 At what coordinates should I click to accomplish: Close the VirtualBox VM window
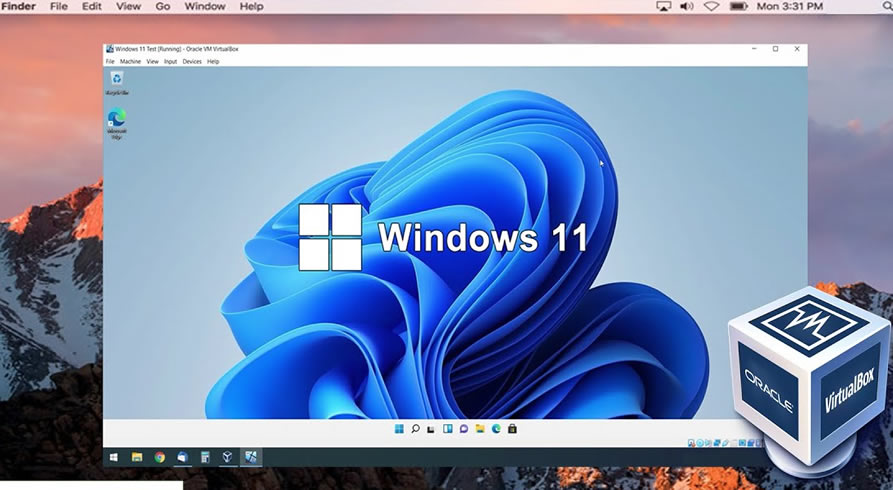point(797,49)
